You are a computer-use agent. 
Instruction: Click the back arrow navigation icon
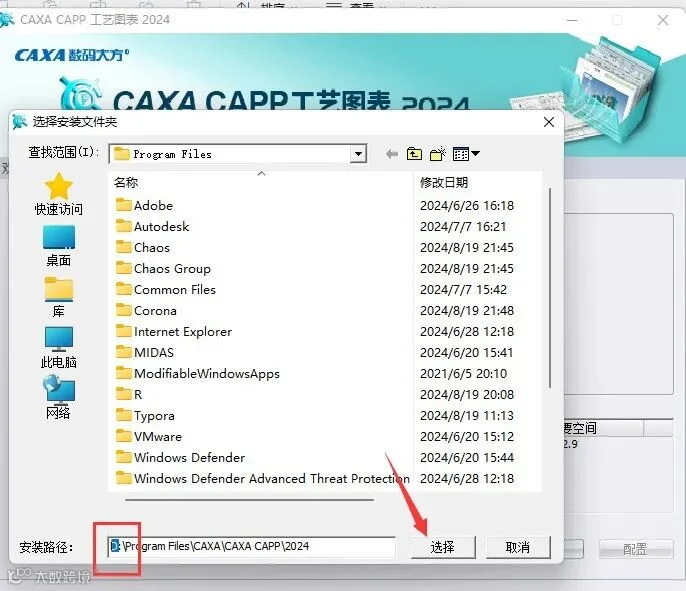[x=392, y=154]
